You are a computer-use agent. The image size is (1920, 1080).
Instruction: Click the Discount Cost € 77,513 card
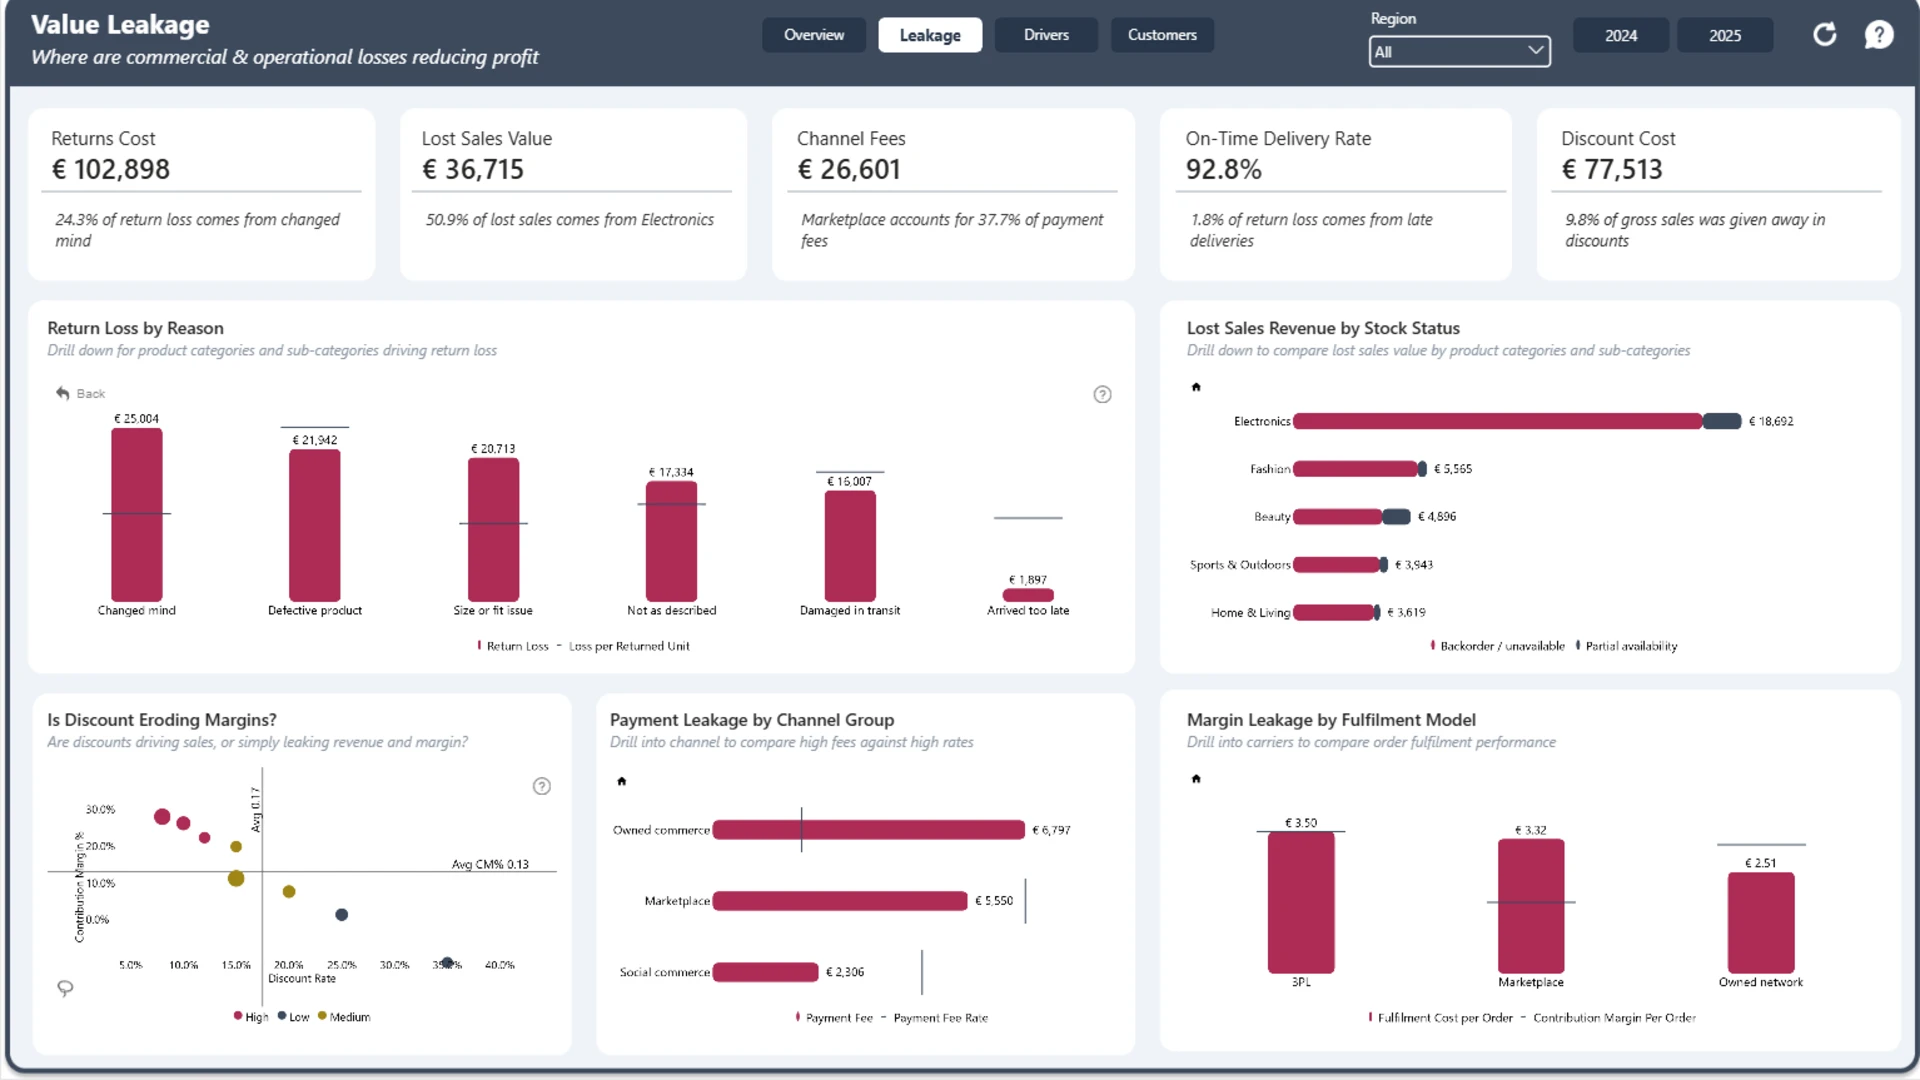click(1718, 195)
